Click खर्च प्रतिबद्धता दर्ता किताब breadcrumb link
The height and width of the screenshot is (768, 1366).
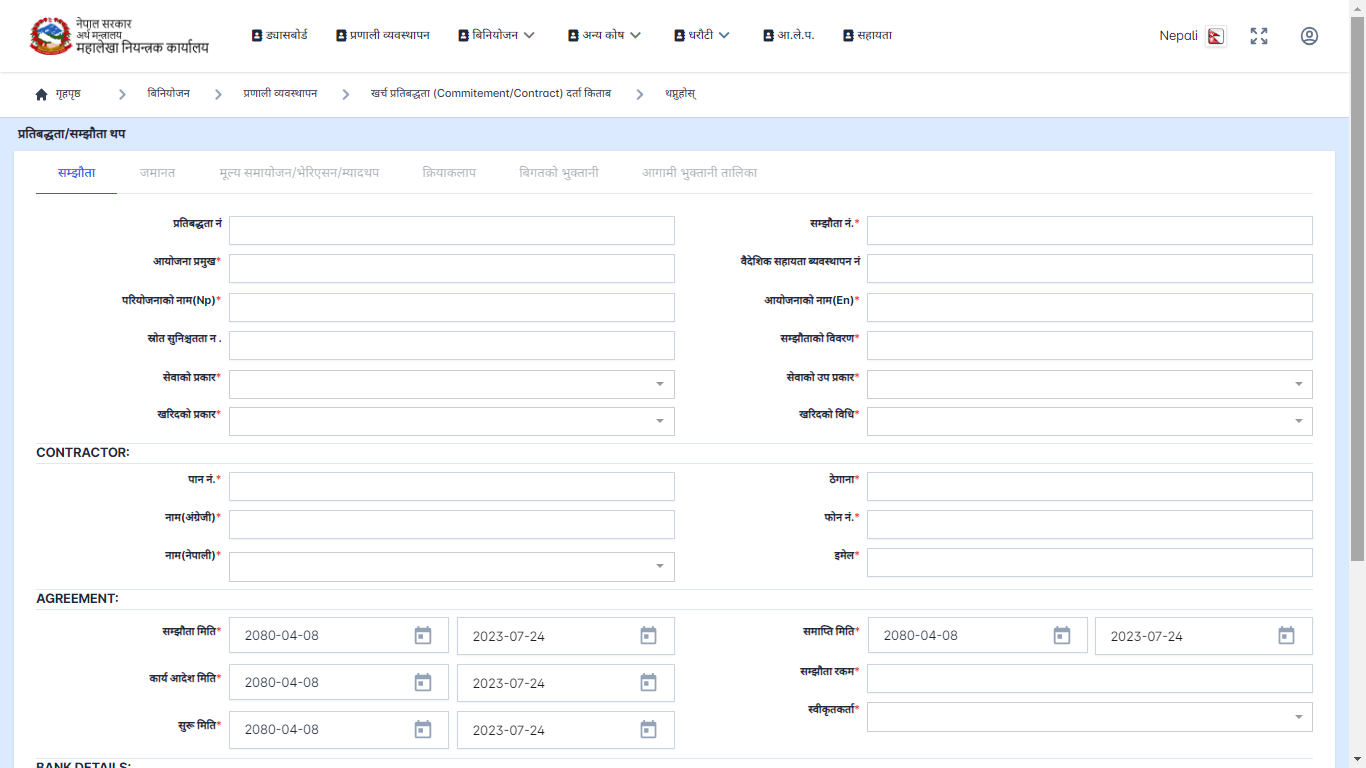pos(490,94)
